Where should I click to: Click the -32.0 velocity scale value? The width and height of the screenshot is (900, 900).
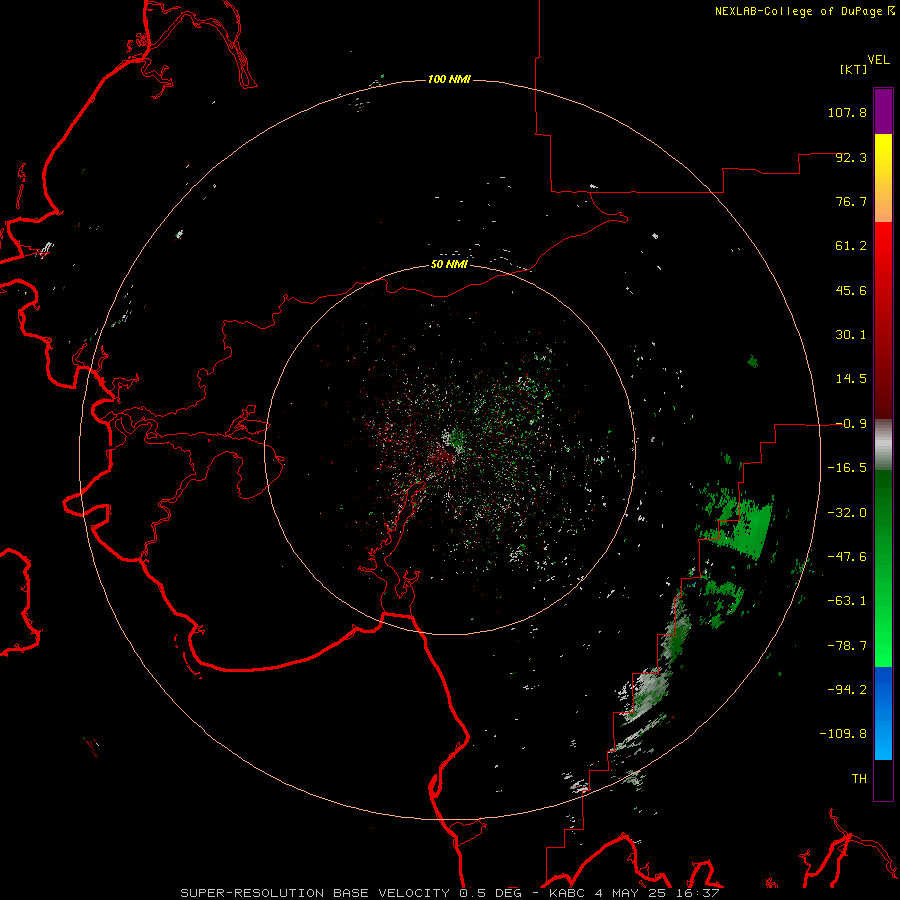pos(847,513)
